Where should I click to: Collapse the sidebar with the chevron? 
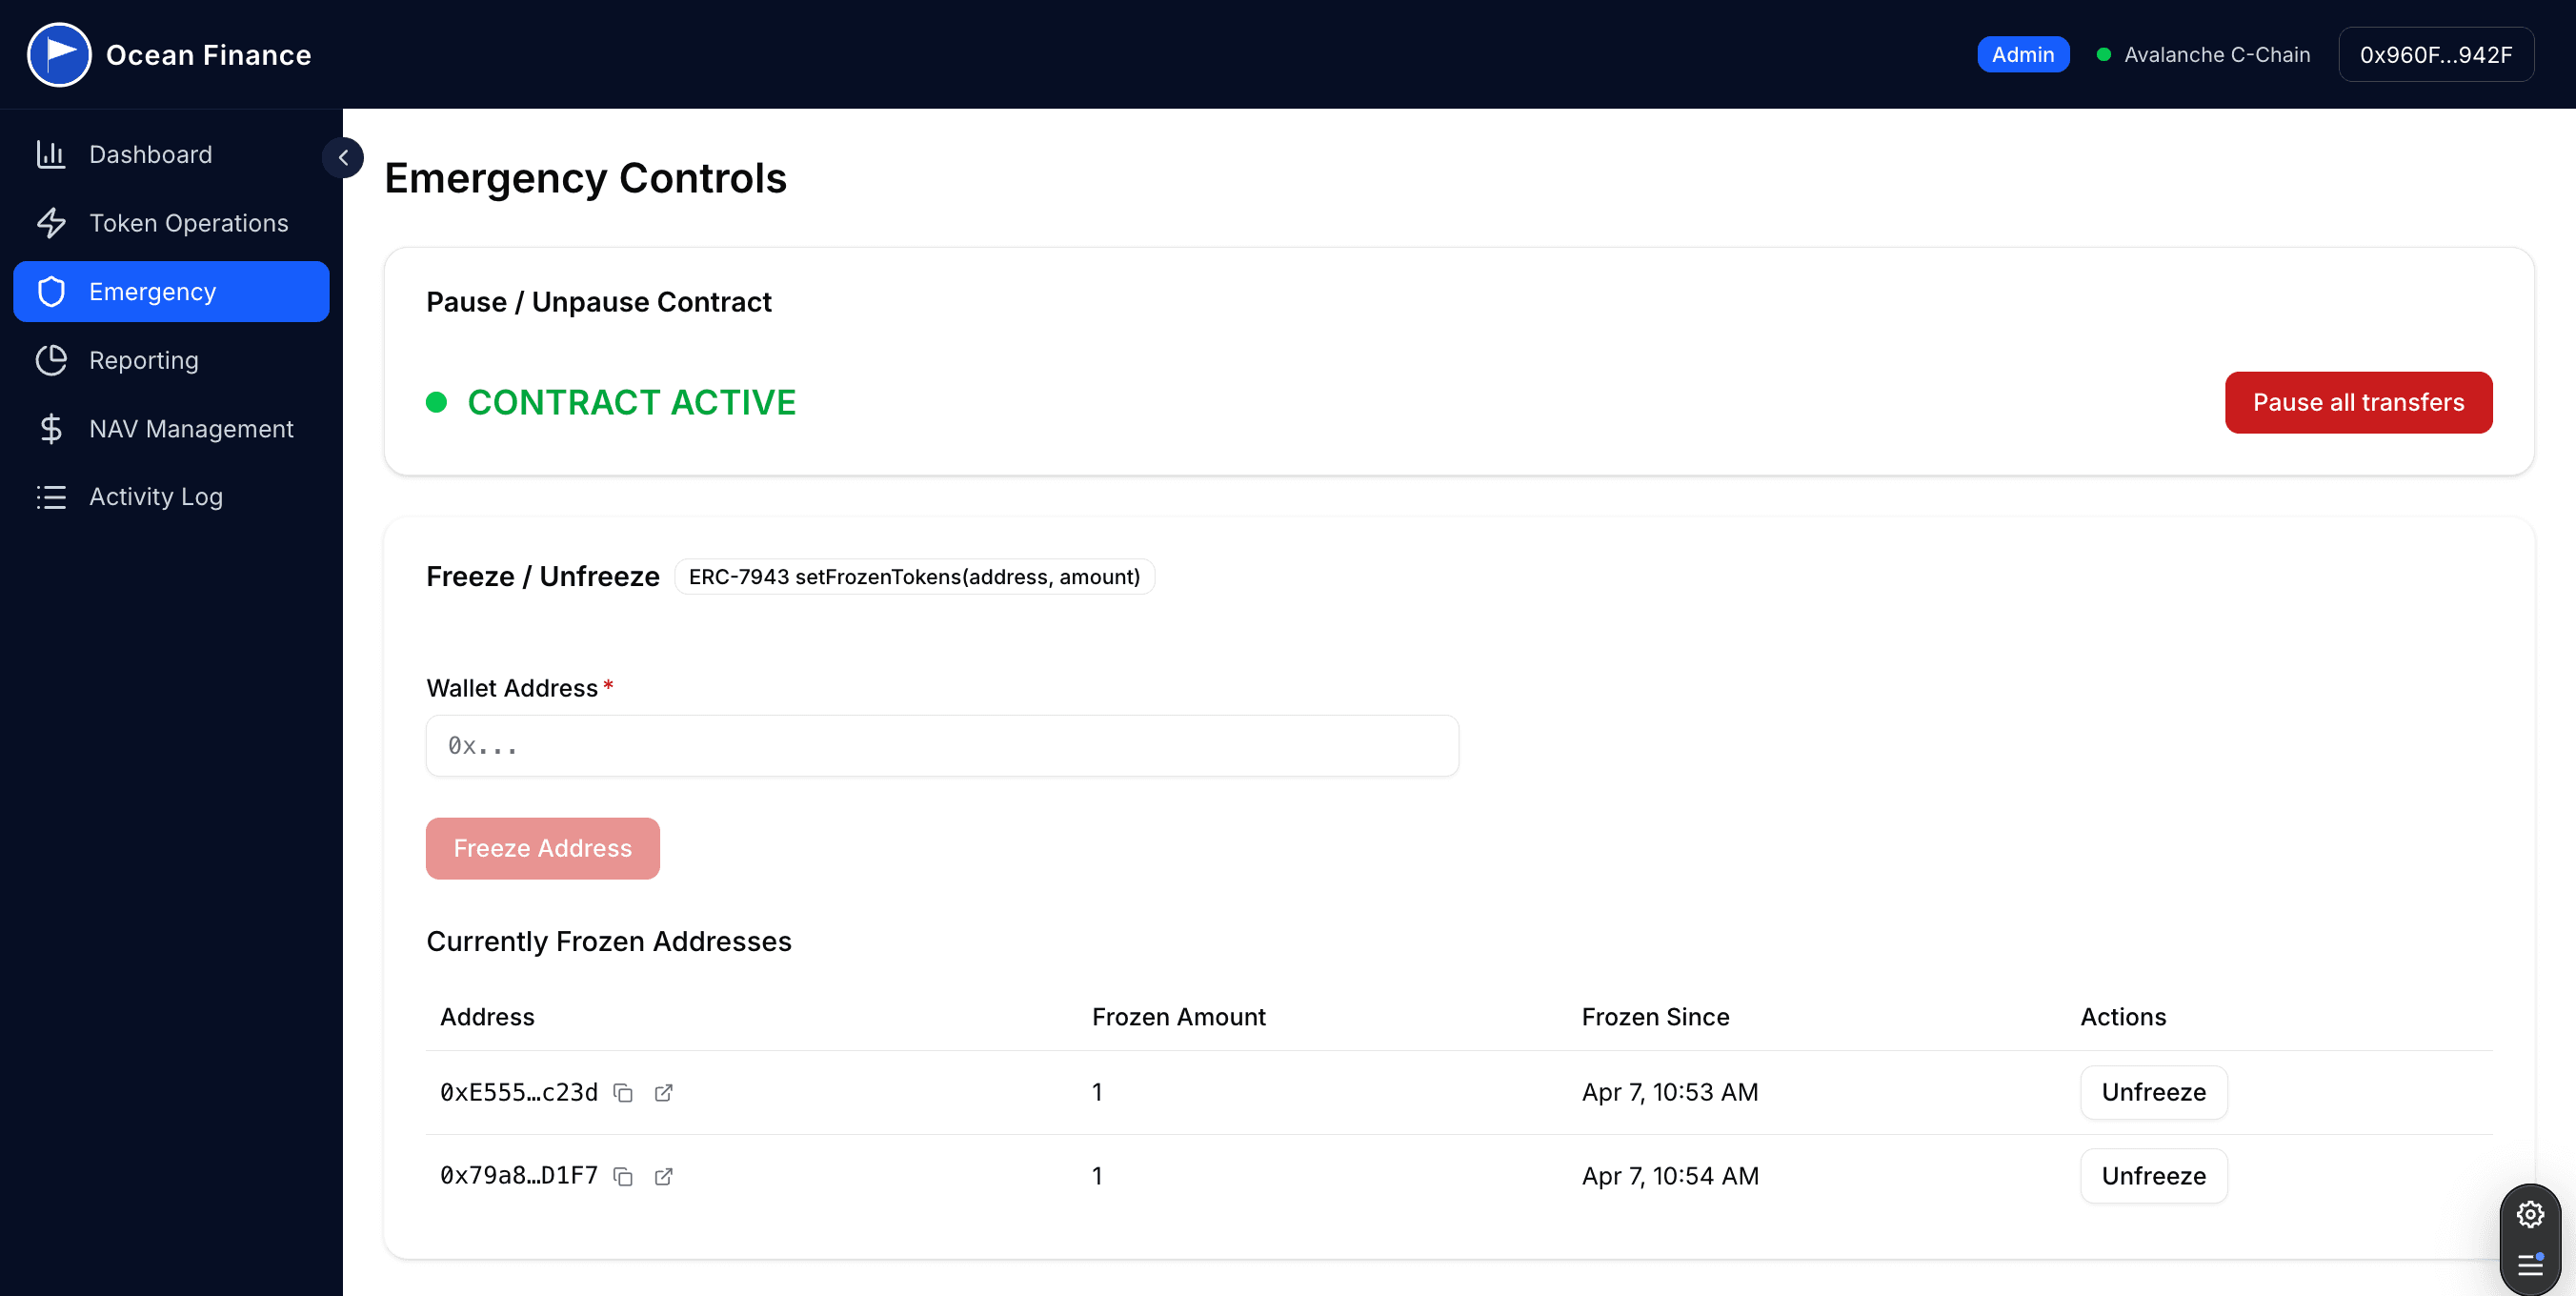pyautogui.click(x=343, y=158)
